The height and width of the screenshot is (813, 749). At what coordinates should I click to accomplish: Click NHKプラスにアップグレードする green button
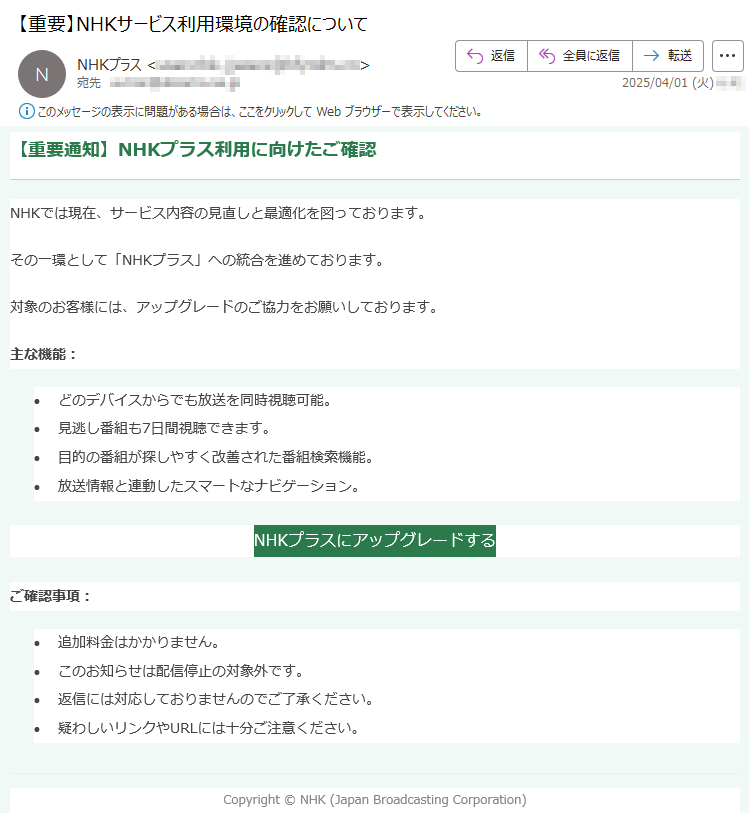coord(375,541)
